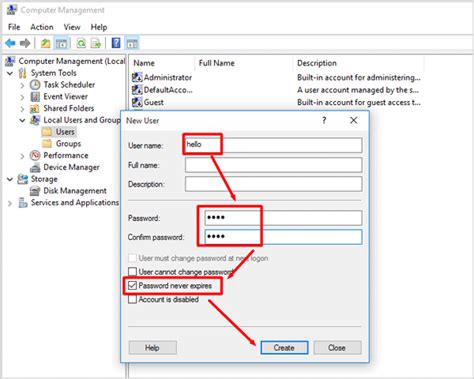Click the Password input field

pyautogui.click(x=283, y=218)
